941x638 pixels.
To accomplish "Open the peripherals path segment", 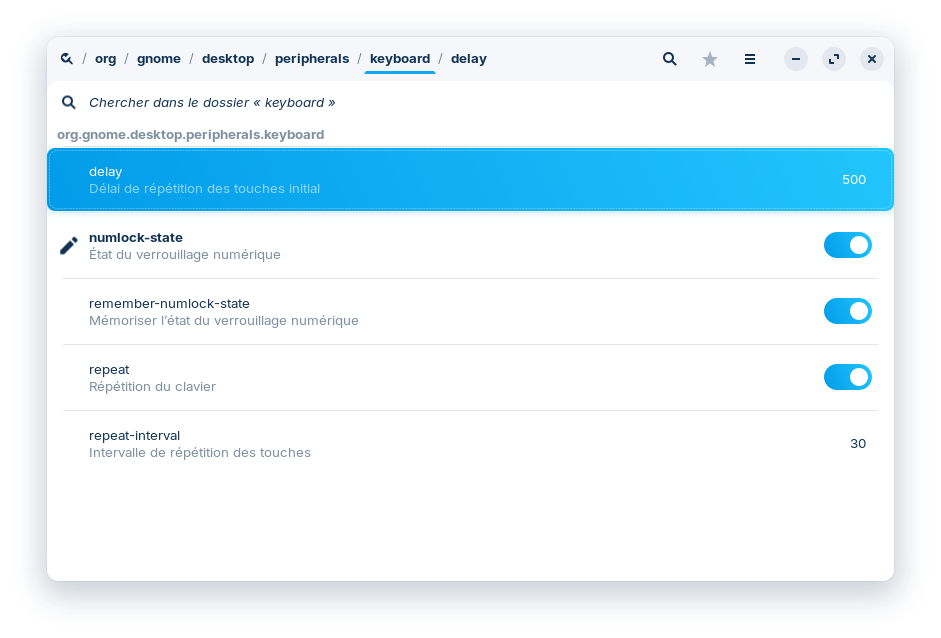I will click(x=310, y=59).
